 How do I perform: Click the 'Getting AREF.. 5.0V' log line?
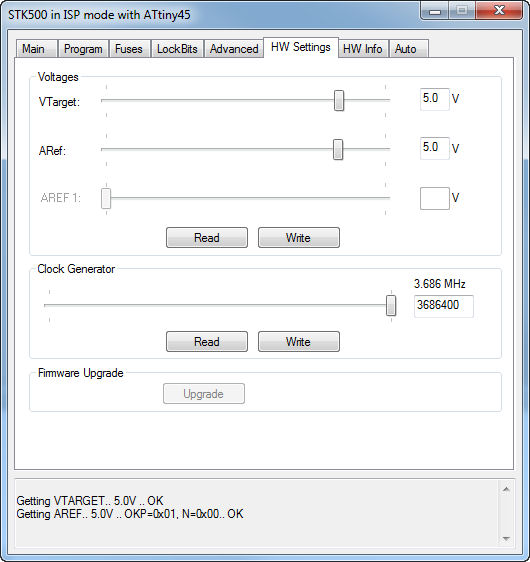[x=130, y=514]
